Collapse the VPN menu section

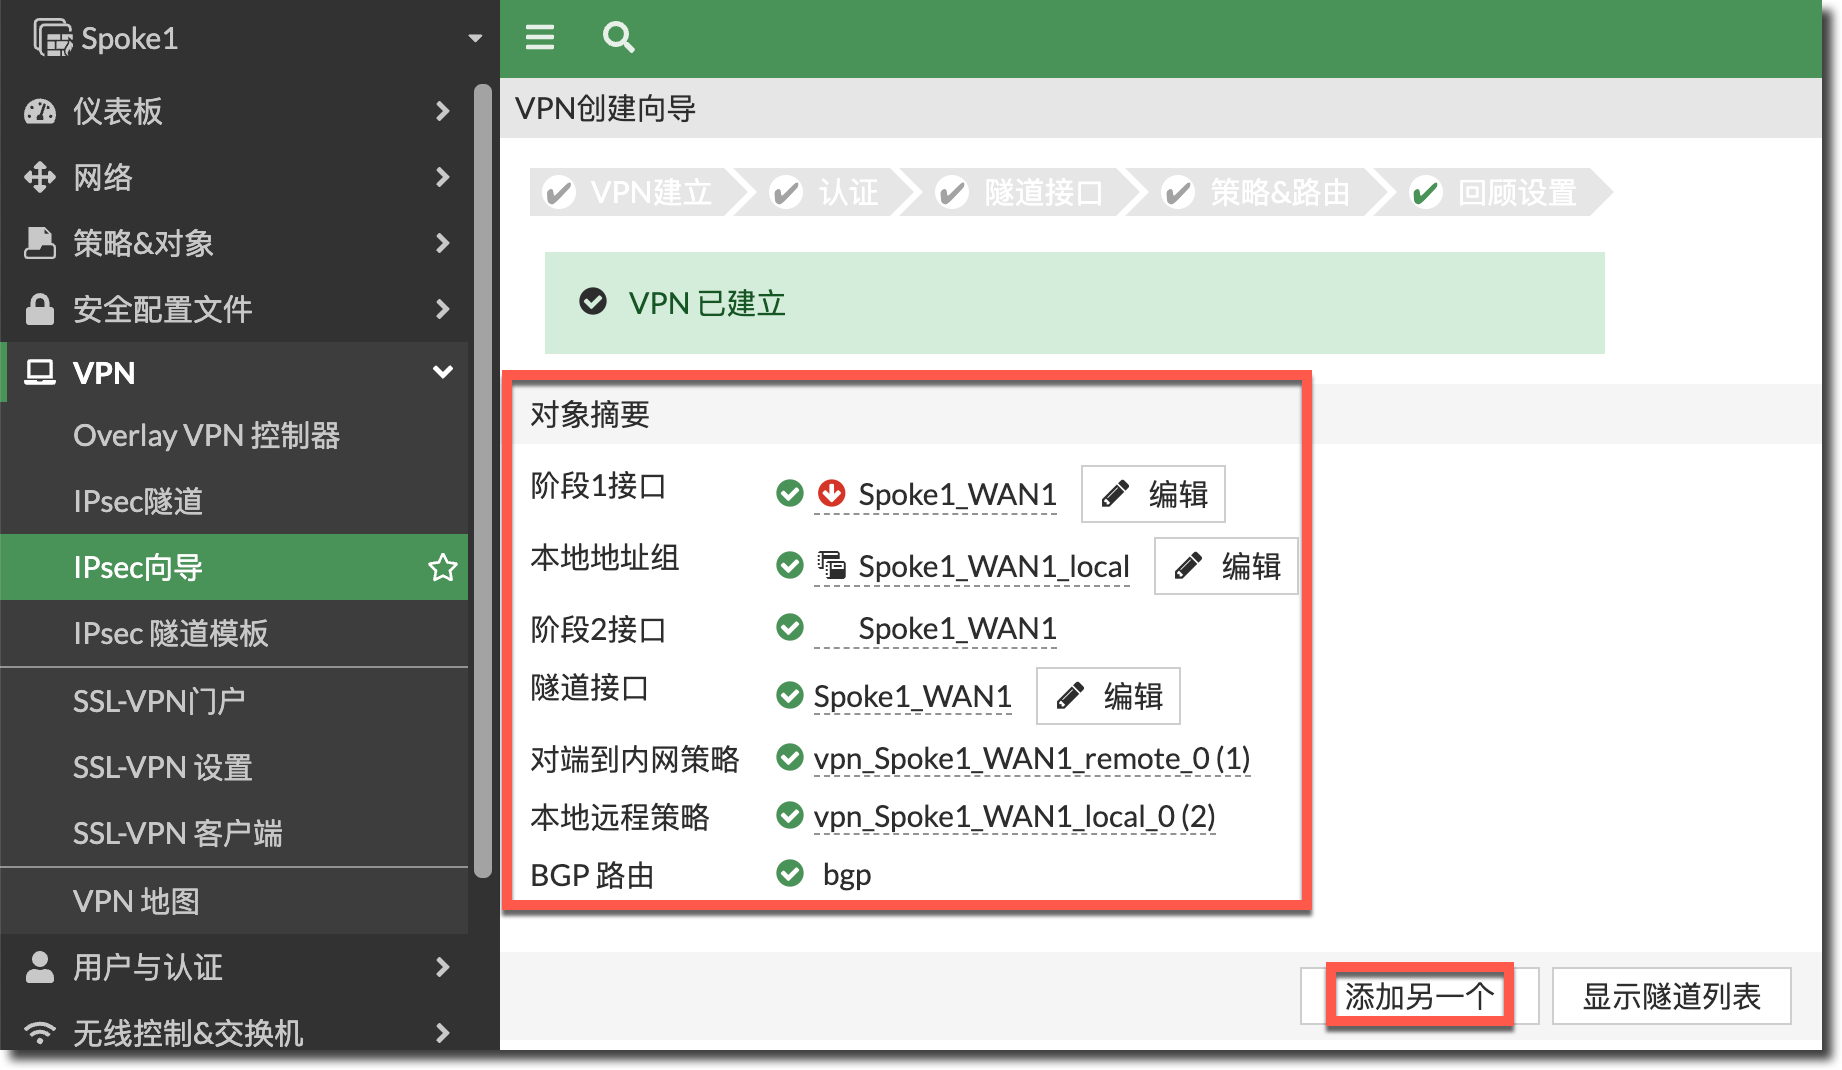pyautogui.click(x=442, y=373)
